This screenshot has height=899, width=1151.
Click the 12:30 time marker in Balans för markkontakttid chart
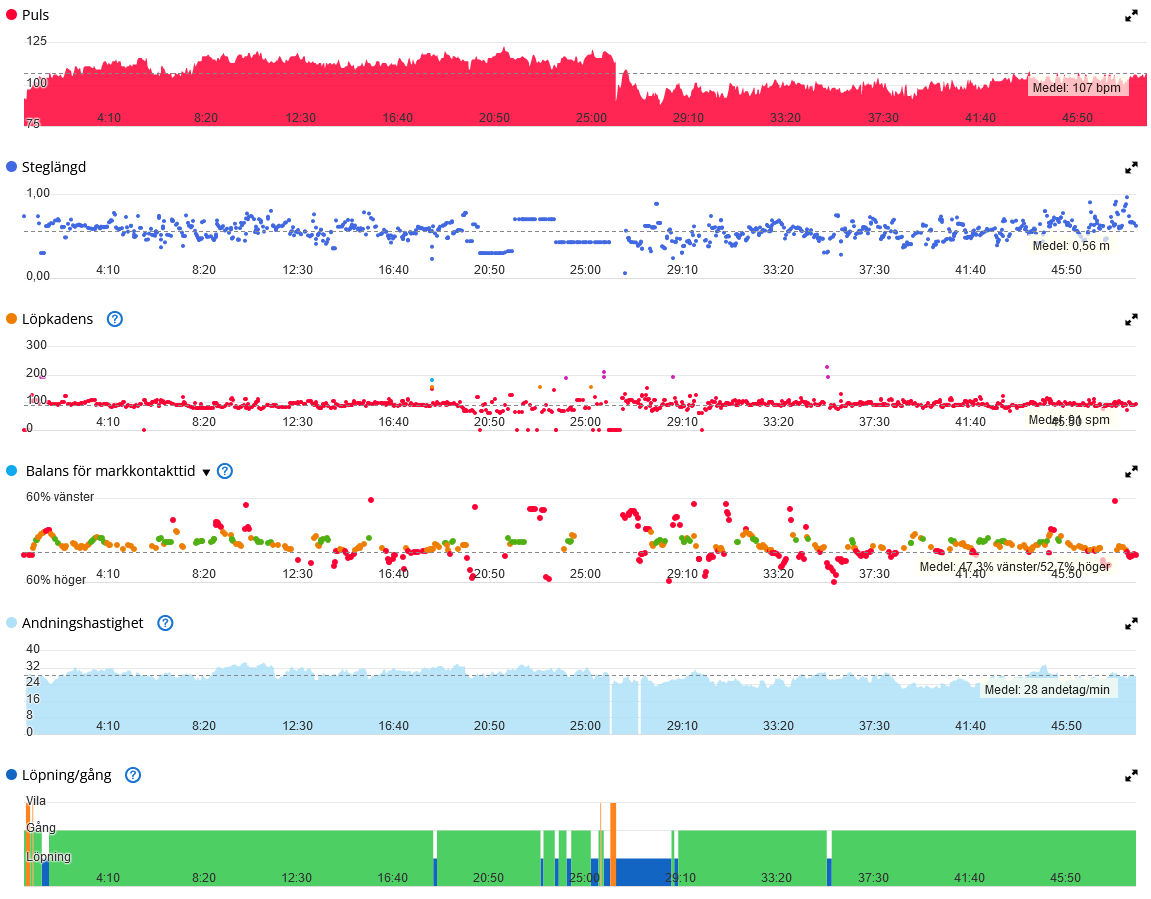[297, 574]
